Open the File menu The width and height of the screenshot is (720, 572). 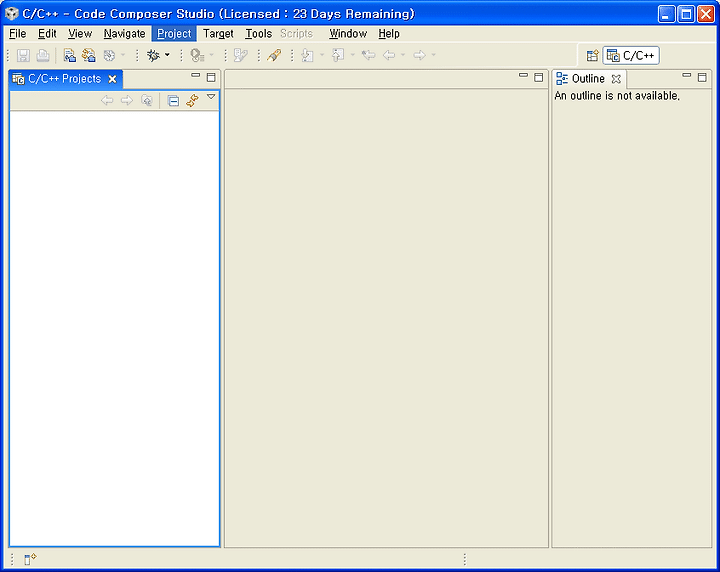coord(17,34)
